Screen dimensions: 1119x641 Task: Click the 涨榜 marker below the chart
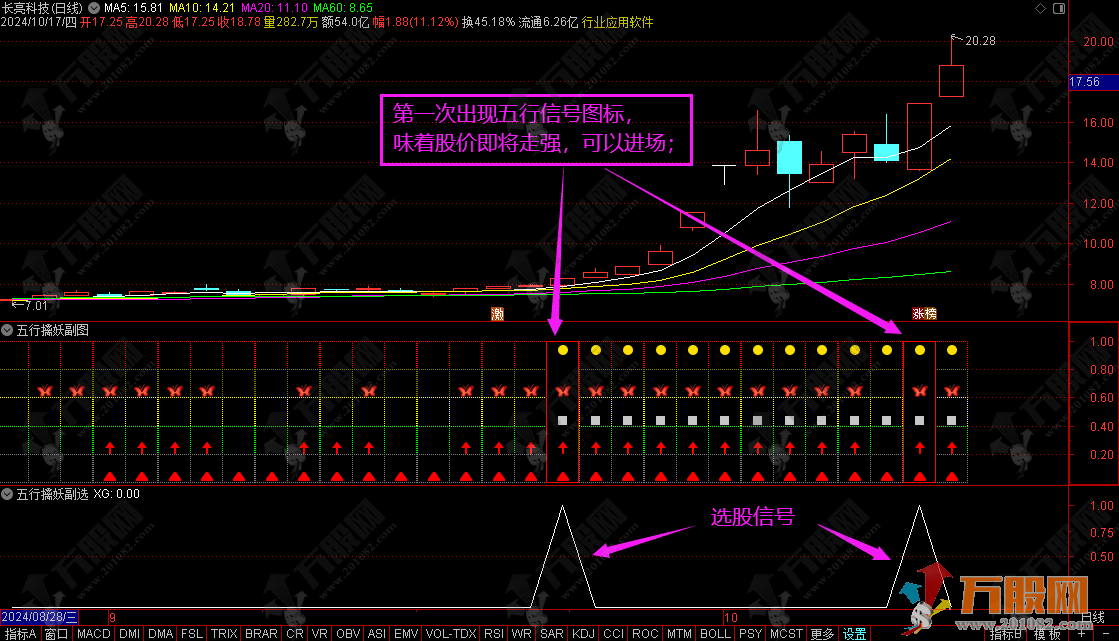[924, 314]
